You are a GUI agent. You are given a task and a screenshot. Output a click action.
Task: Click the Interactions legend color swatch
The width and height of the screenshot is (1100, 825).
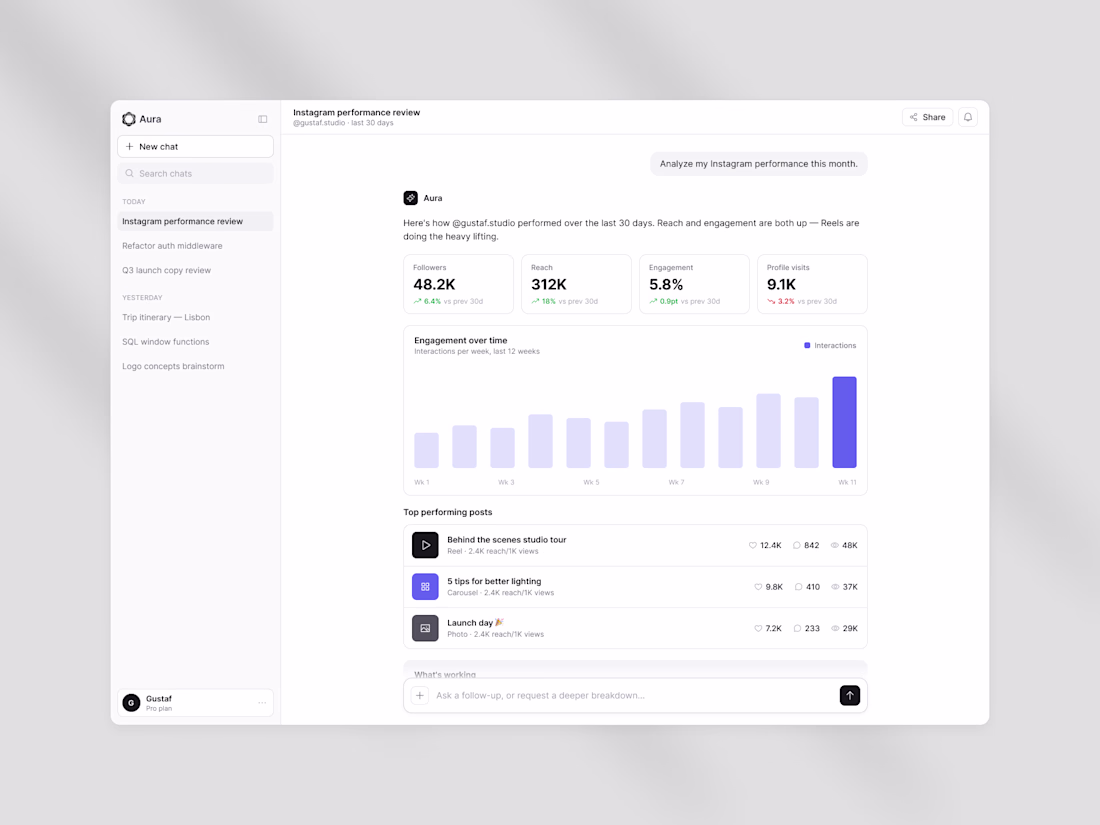pos(807,345)
